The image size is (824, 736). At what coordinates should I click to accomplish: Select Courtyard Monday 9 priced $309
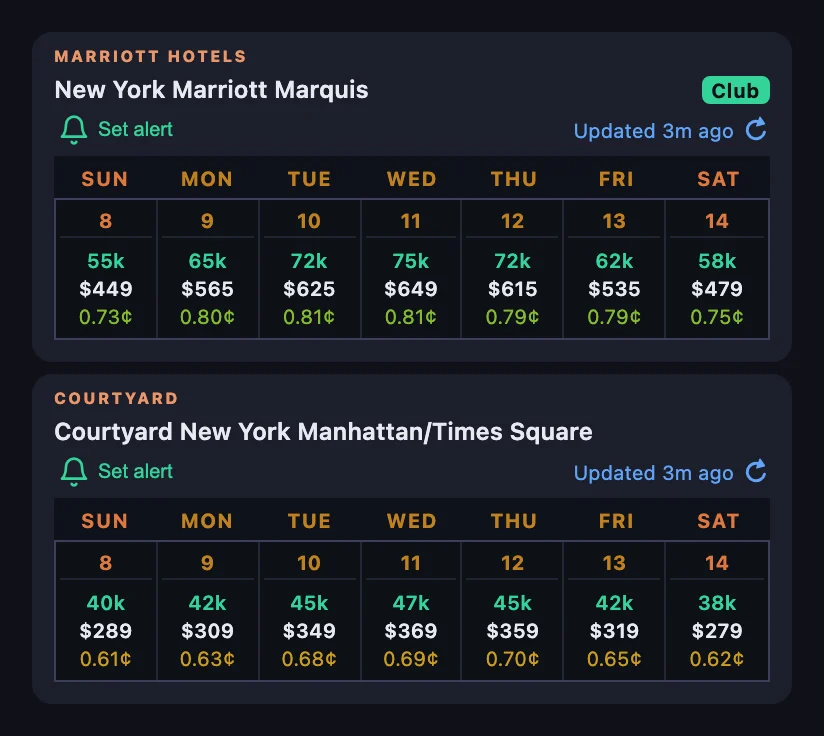point(208,611)
